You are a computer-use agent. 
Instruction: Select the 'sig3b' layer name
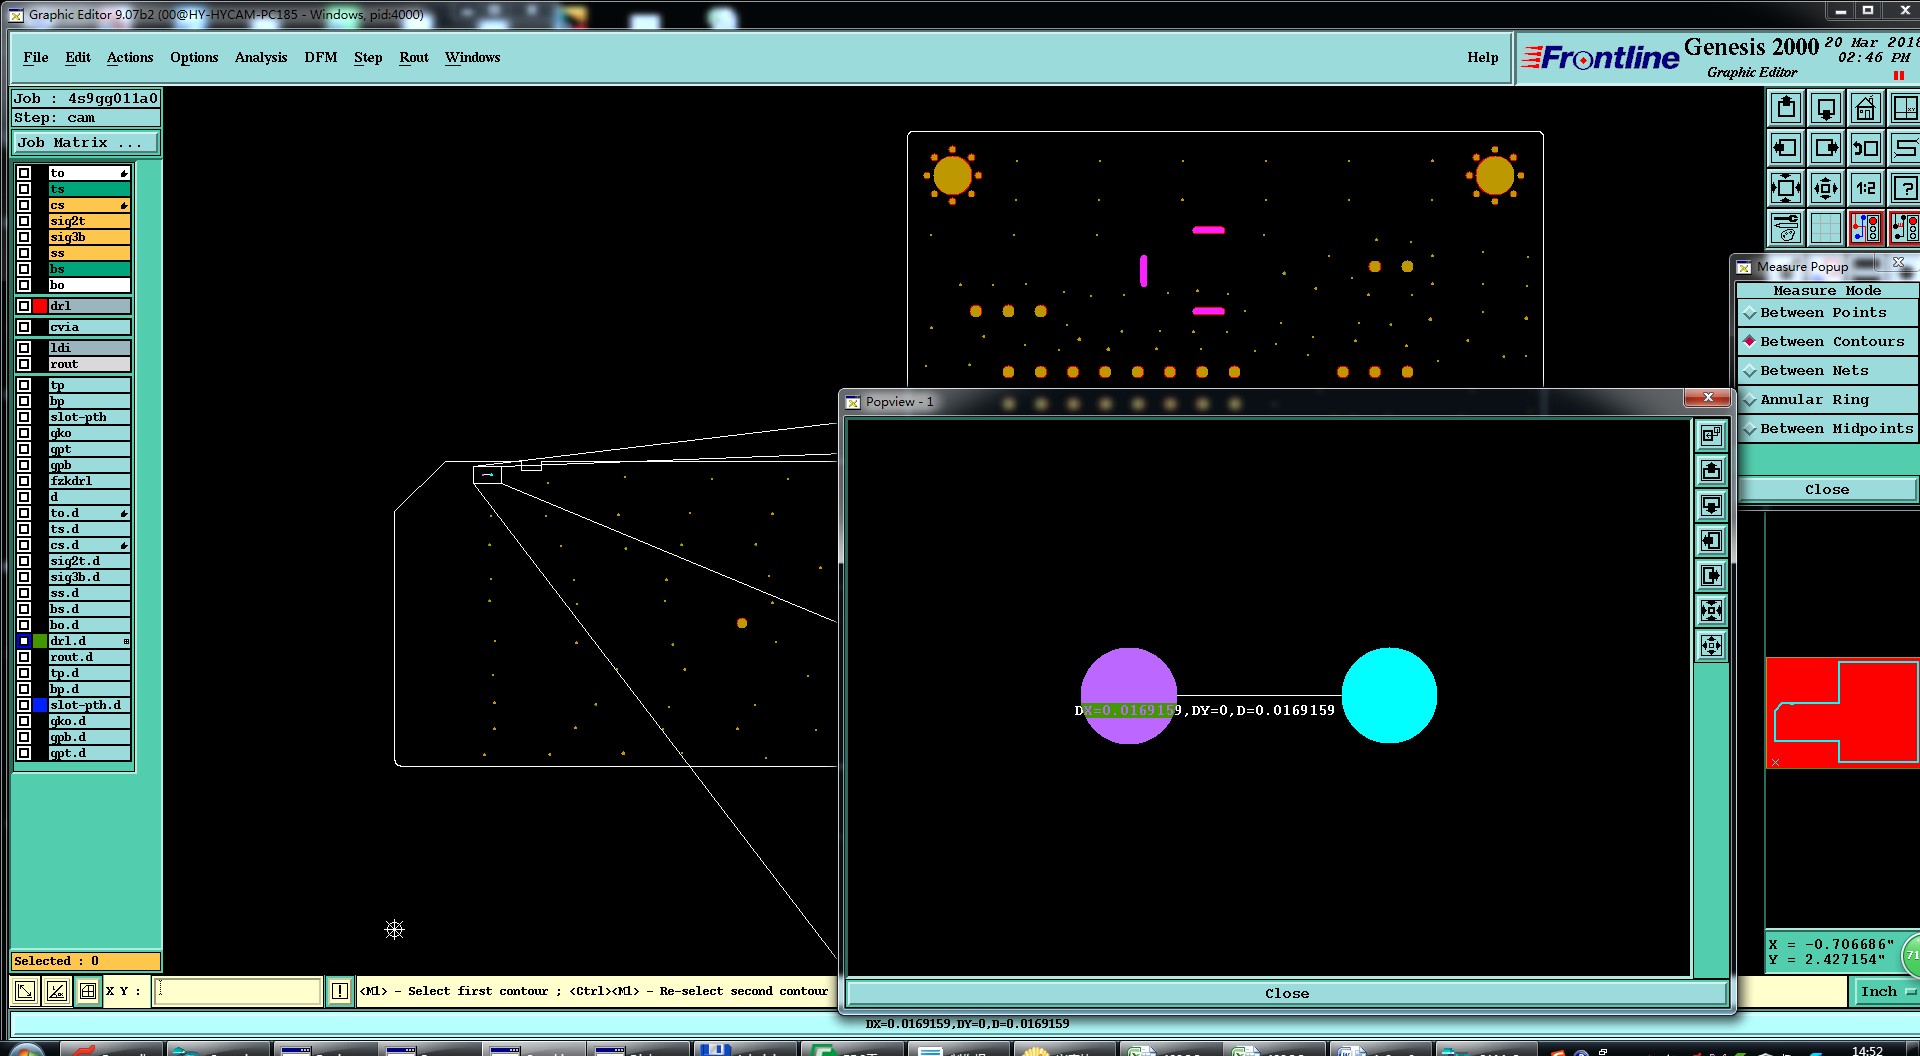[90, 237]
